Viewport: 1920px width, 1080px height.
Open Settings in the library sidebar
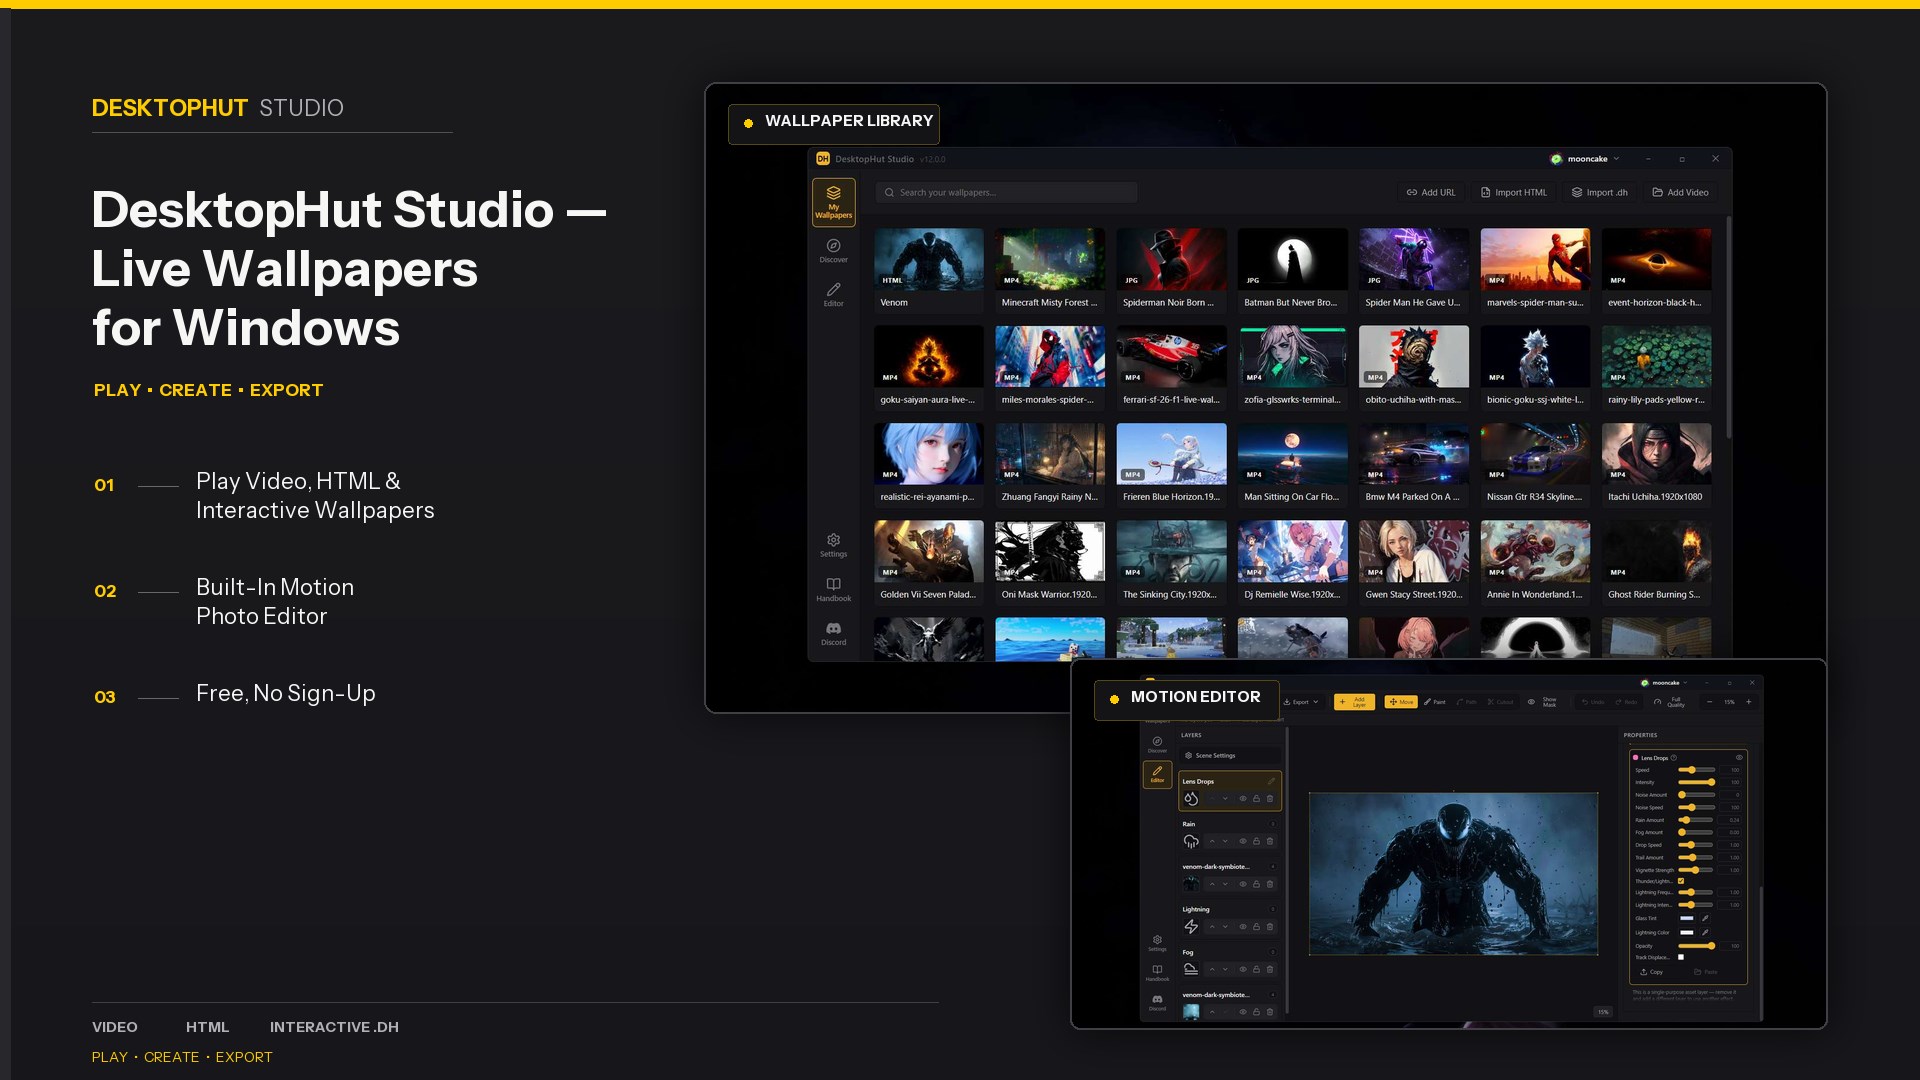point(833,545)
